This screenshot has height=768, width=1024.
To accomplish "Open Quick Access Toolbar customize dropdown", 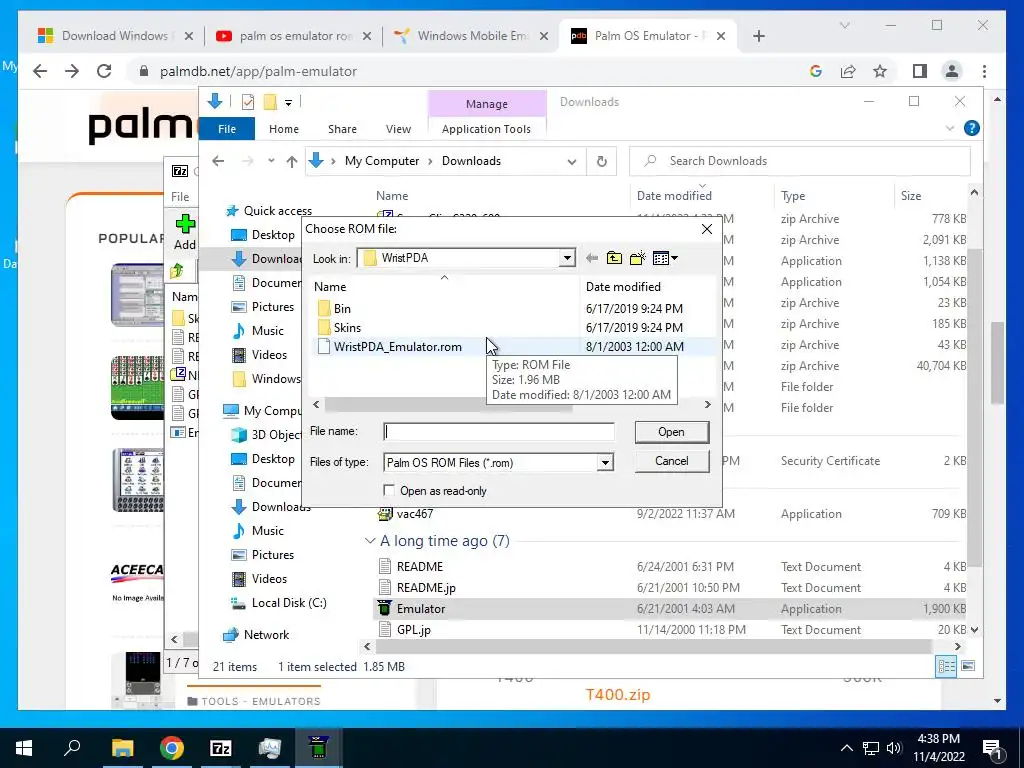I will pyautogui.click(x=288, y=103).
